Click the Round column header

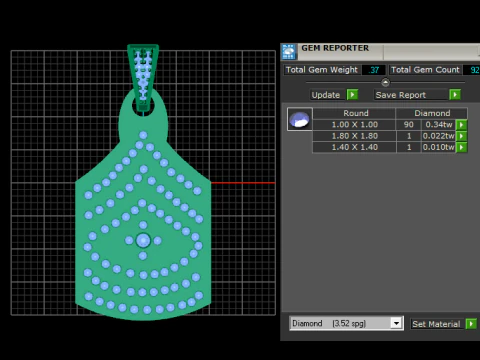pos(354,113)
